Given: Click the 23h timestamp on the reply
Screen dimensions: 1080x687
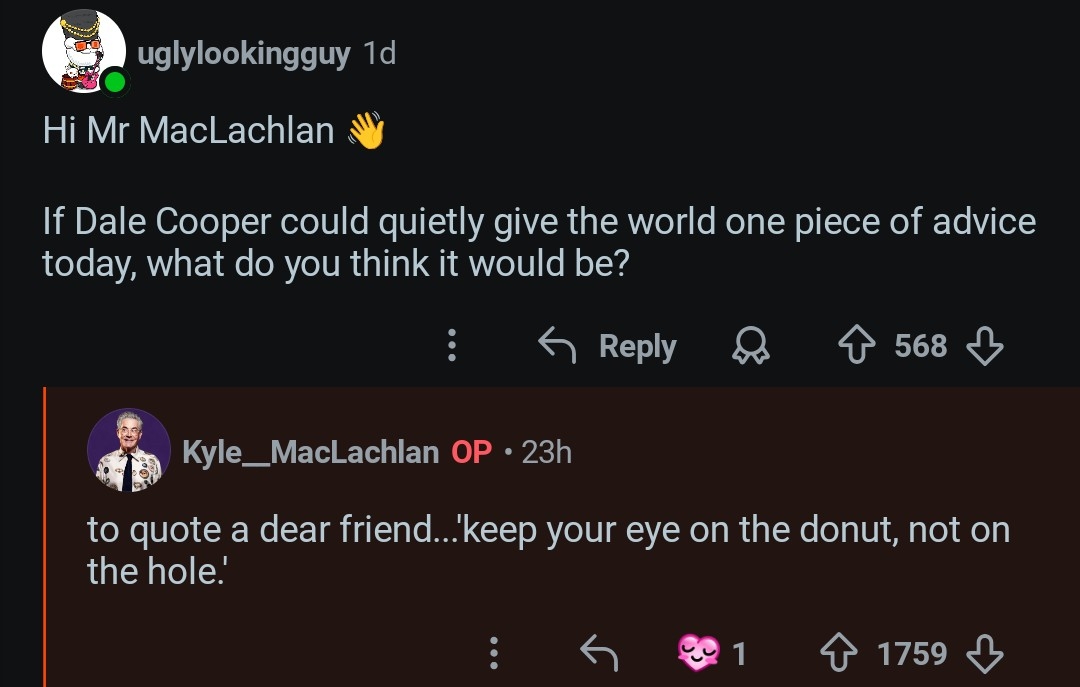Looking at the screenshot, I should [546, 452].
